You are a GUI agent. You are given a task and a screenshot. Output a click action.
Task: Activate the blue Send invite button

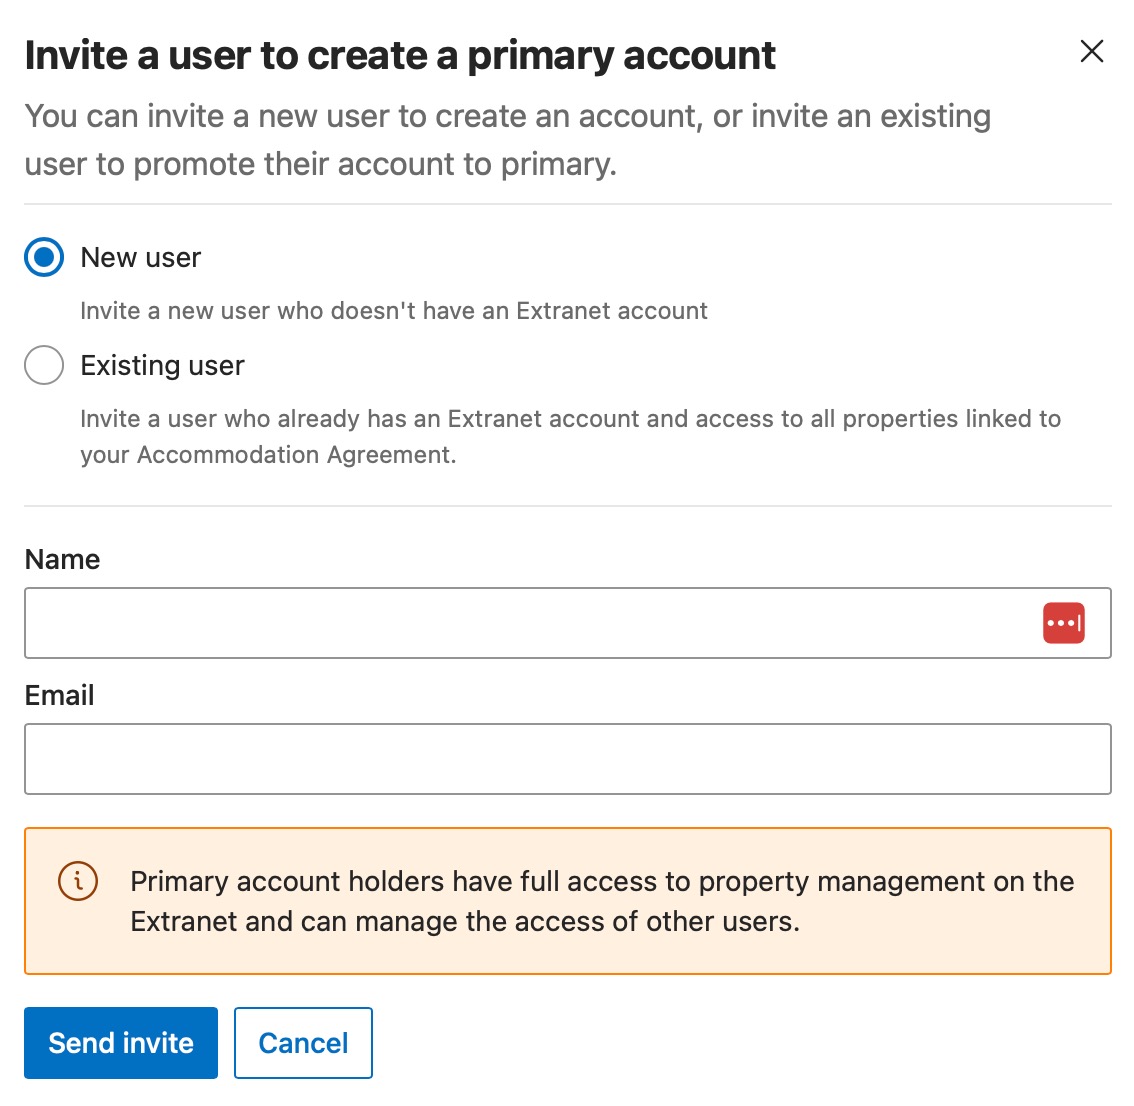click(120, 1043)
